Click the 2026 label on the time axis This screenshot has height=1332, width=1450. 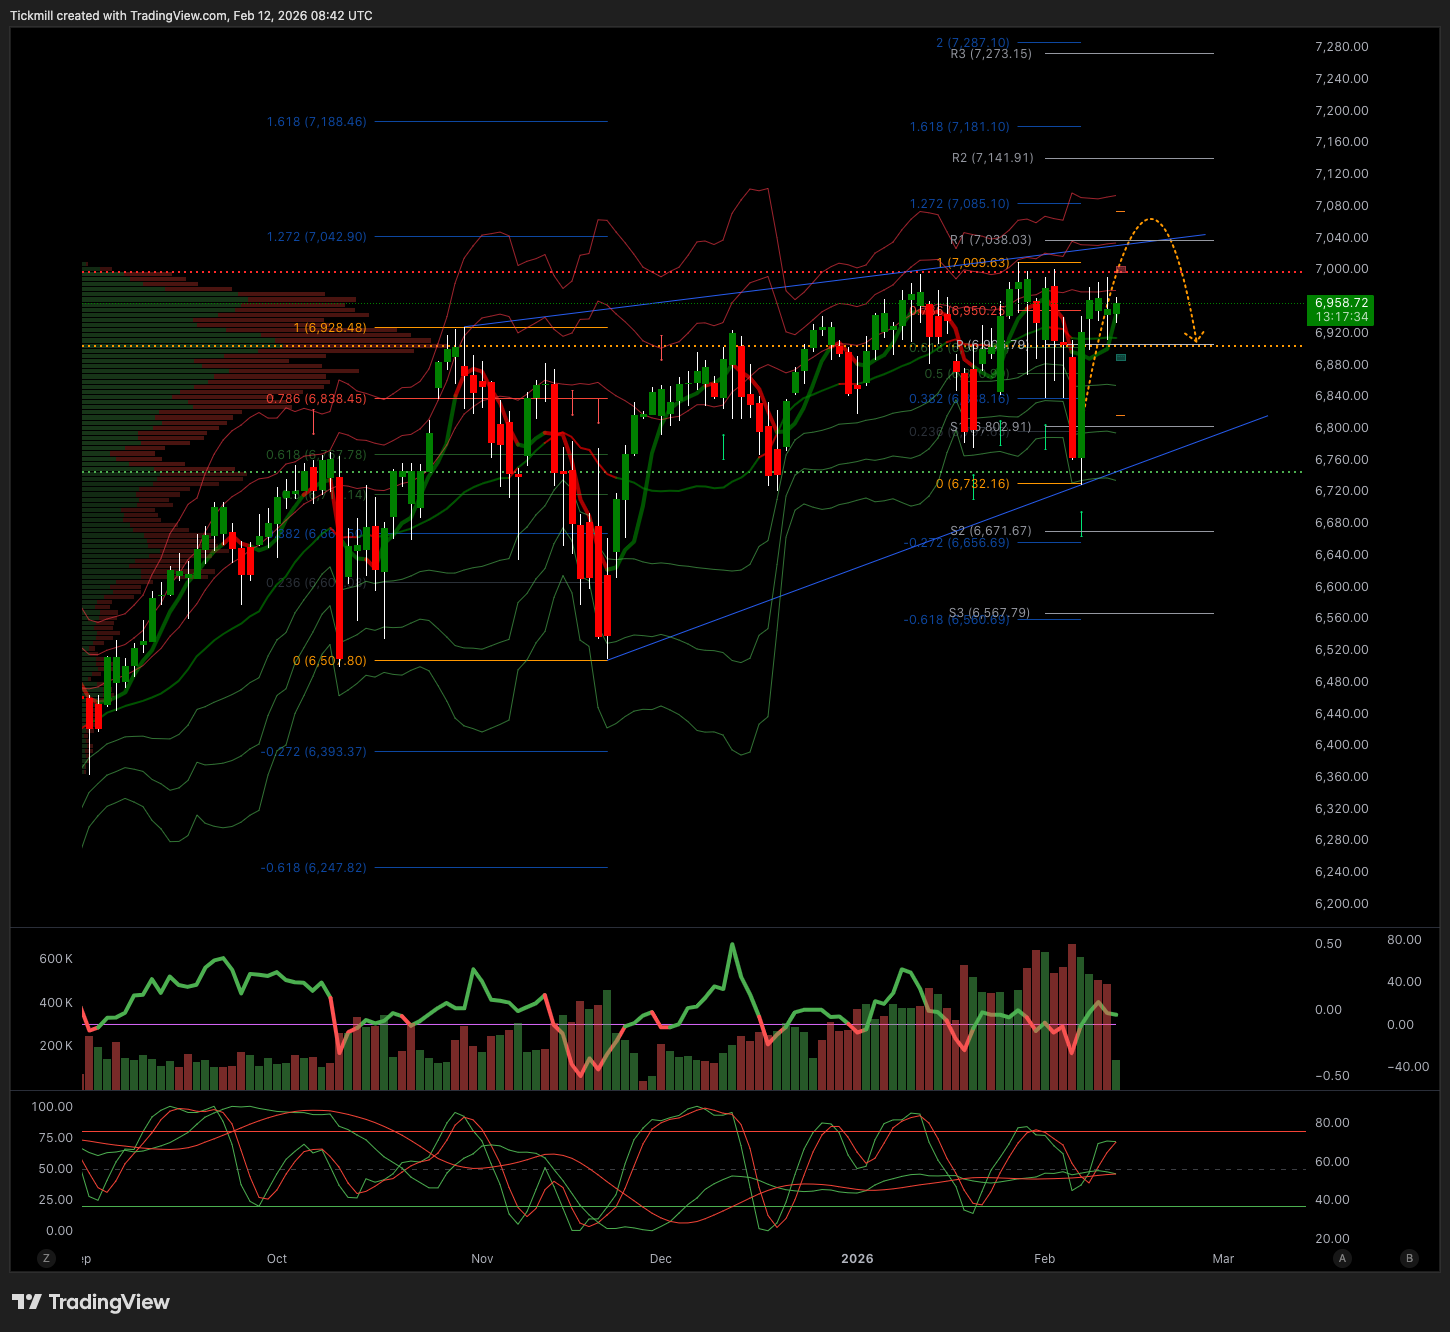(x=857, y=1258)
